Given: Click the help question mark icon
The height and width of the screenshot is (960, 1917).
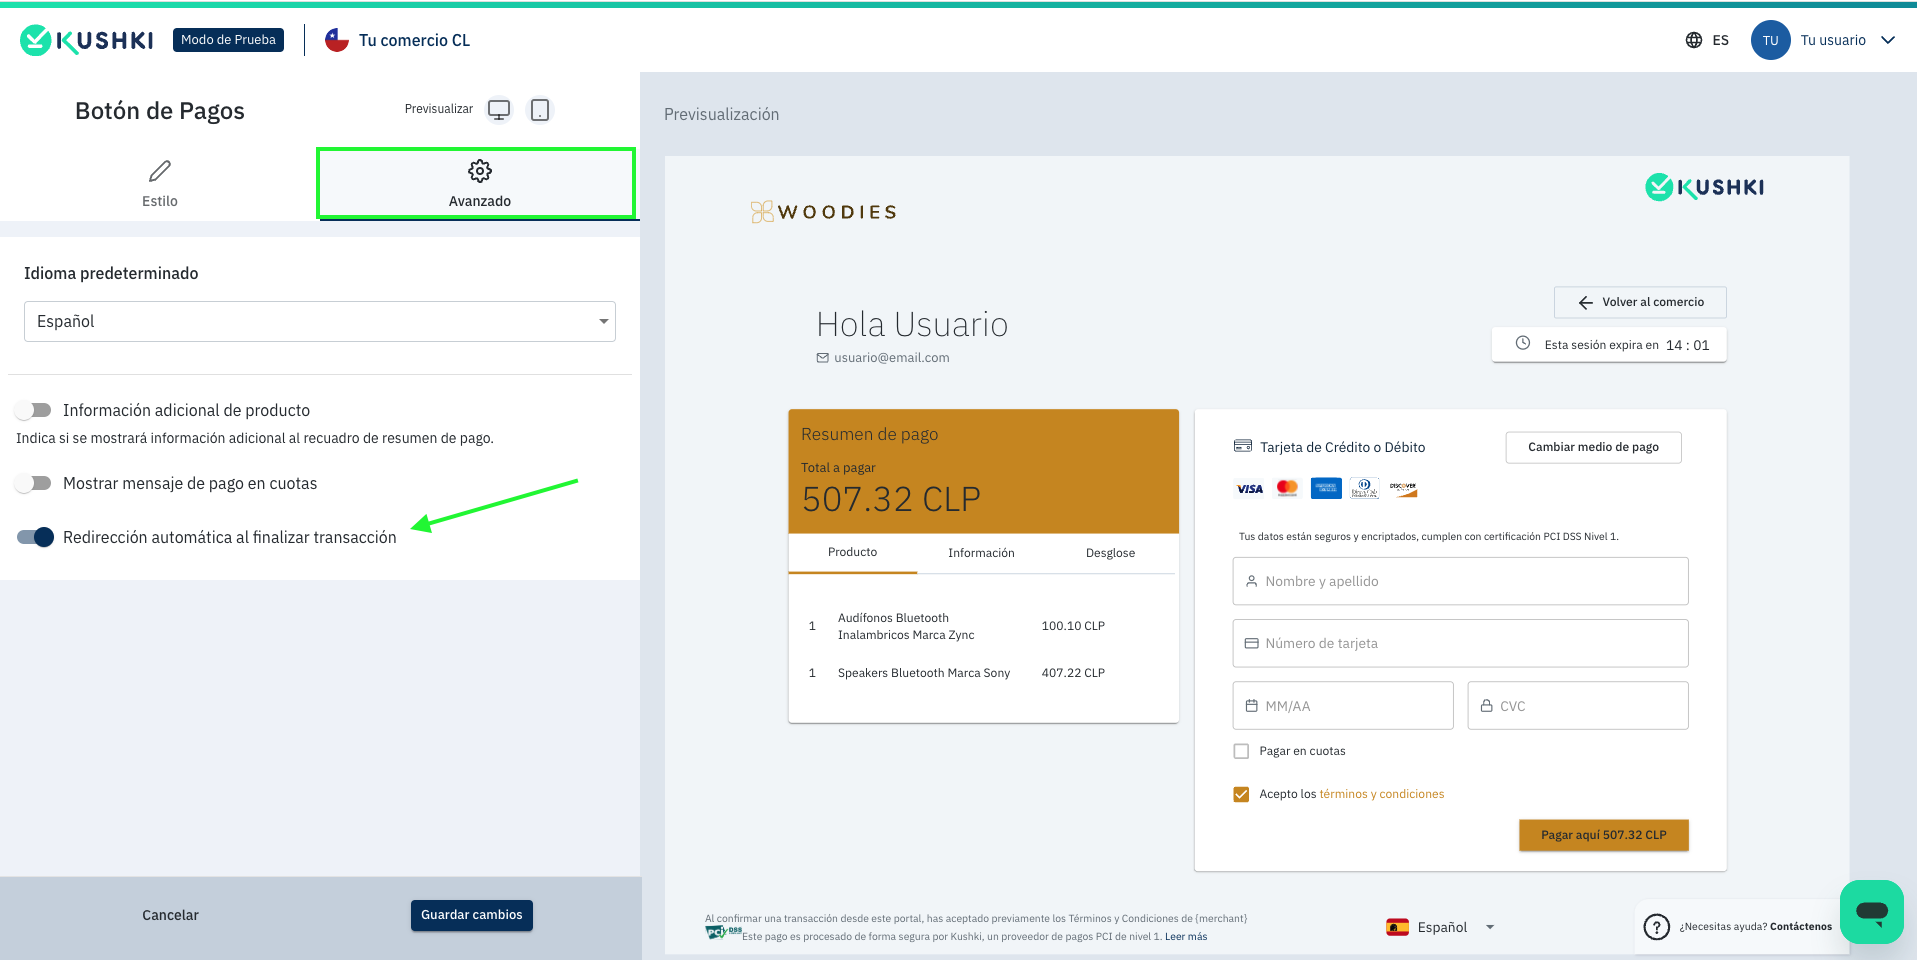Looking at the screenshot, I should point(1657,927).
